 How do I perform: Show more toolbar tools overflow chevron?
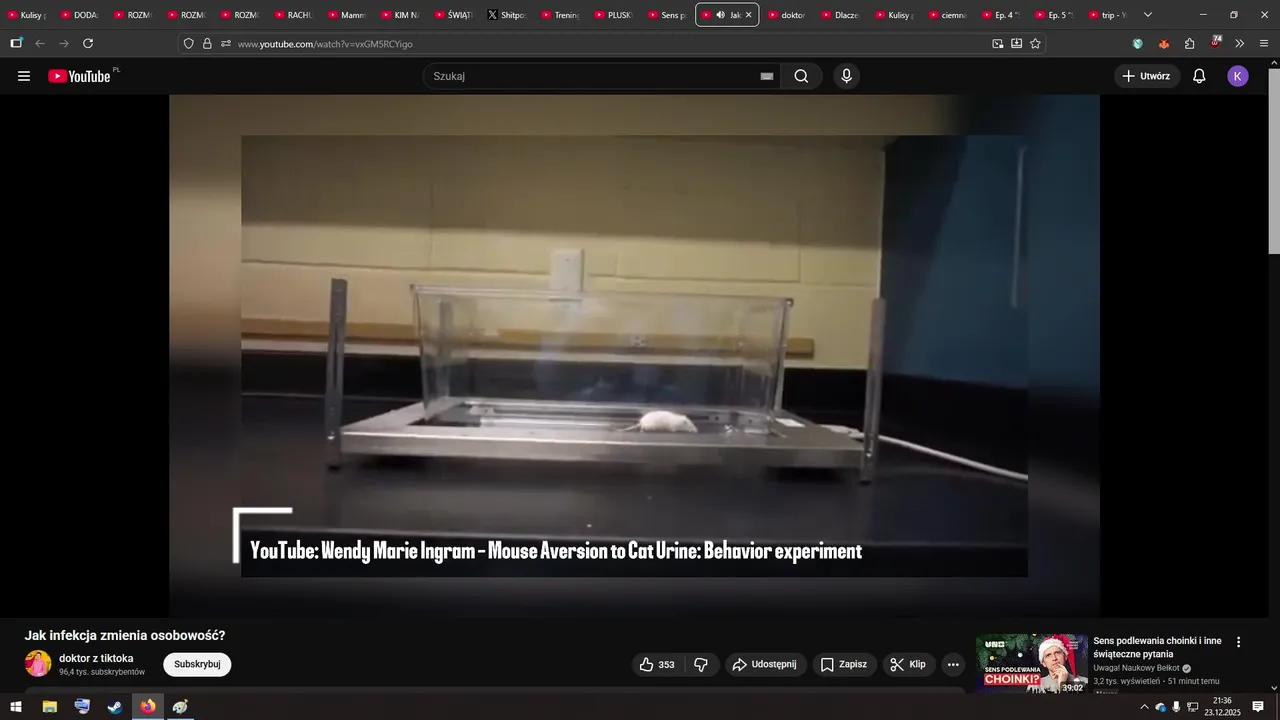[x=1240, y=43]
